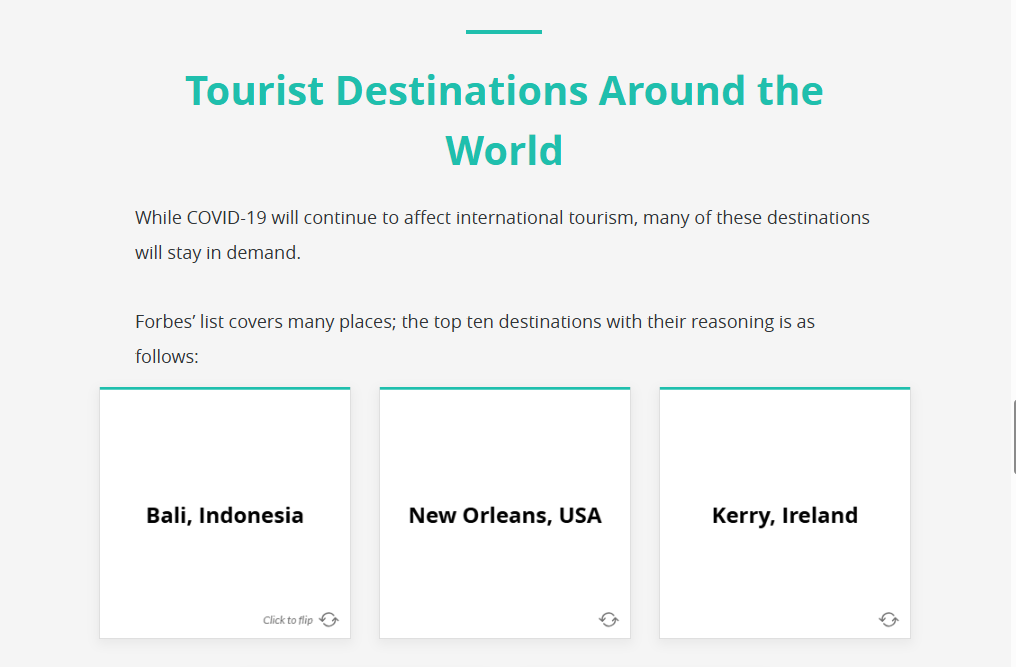Click the scrollbar handle on right edge
Screen dimensions: 1016x667
pos(1013,428)
